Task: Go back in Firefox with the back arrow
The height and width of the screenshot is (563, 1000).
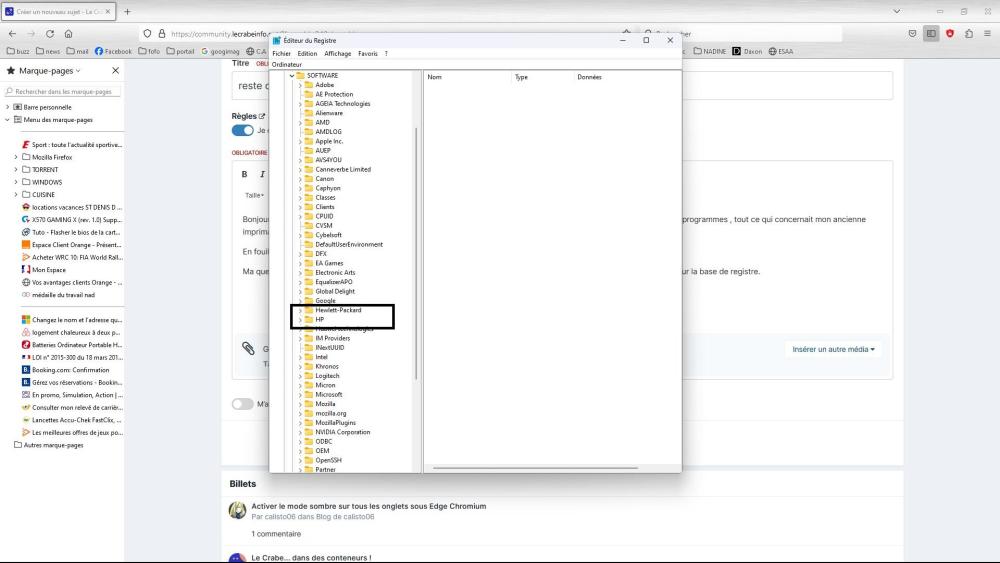Action: [12, 34]
